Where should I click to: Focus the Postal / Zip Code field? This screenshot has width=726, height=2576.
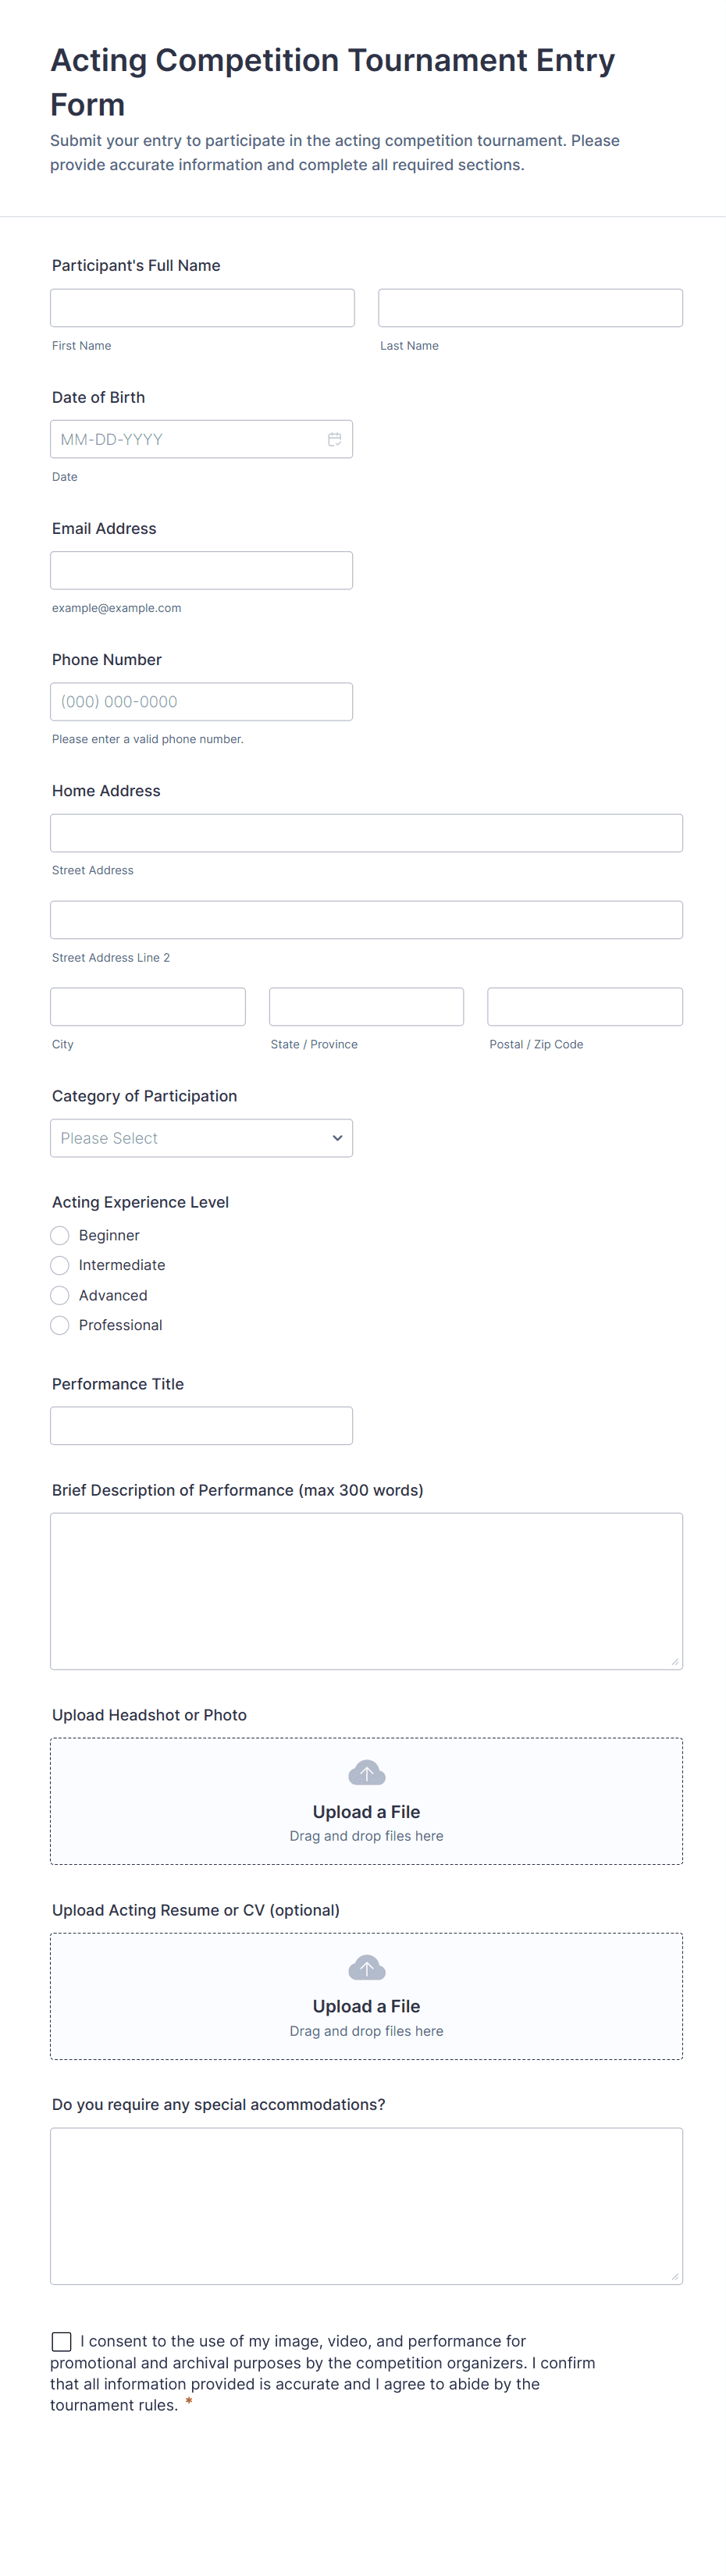click(585, 1007)
